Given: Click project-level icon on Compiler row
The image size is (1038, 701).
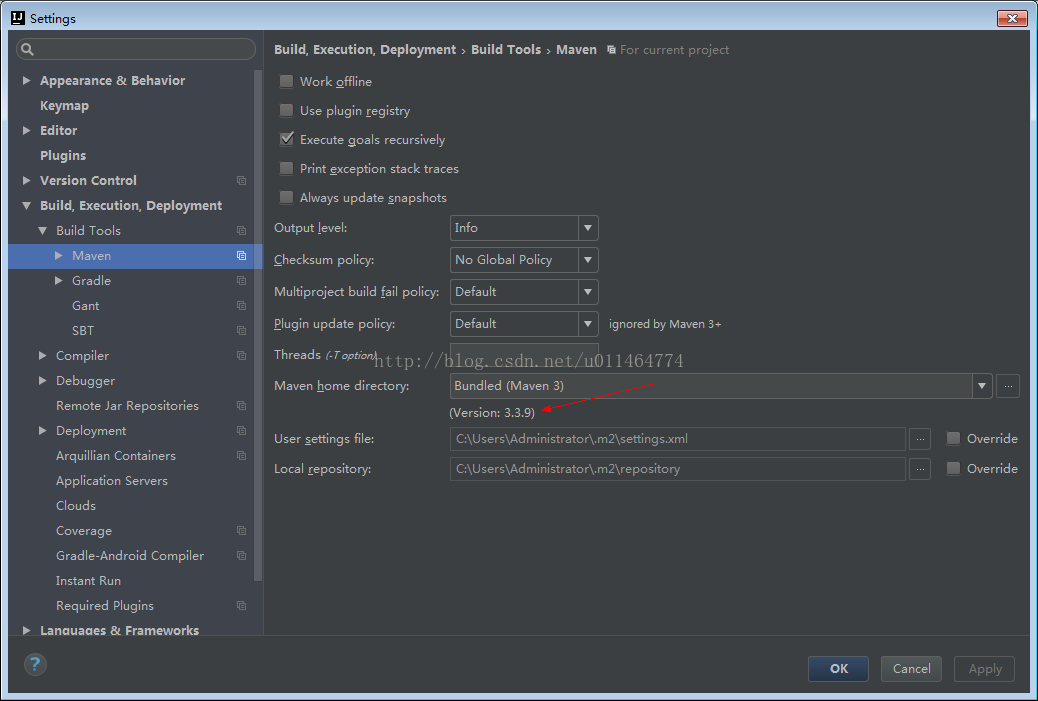Looking at the screenshot, I should point(242,355).
